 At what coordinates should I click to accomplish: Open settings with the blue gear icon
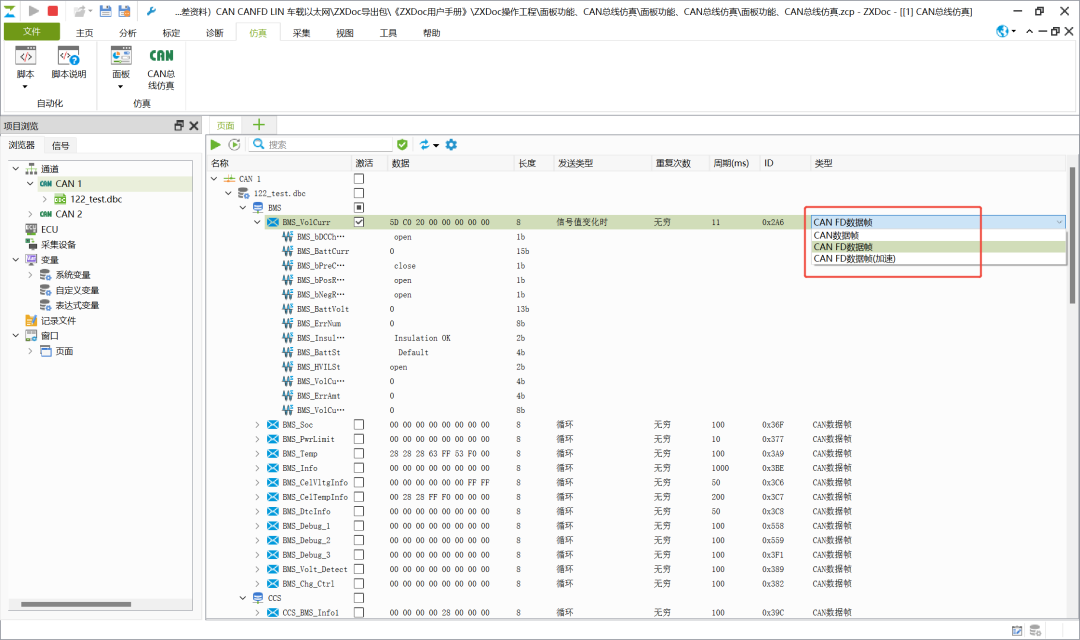pos(451,145)
